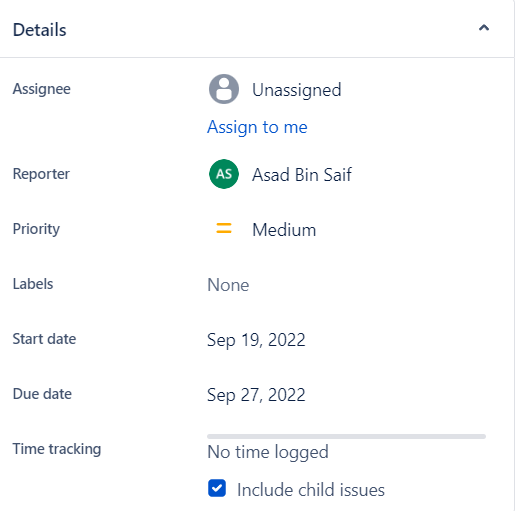
Task: Click the Labels None field
Action: [x=228, y=285]
